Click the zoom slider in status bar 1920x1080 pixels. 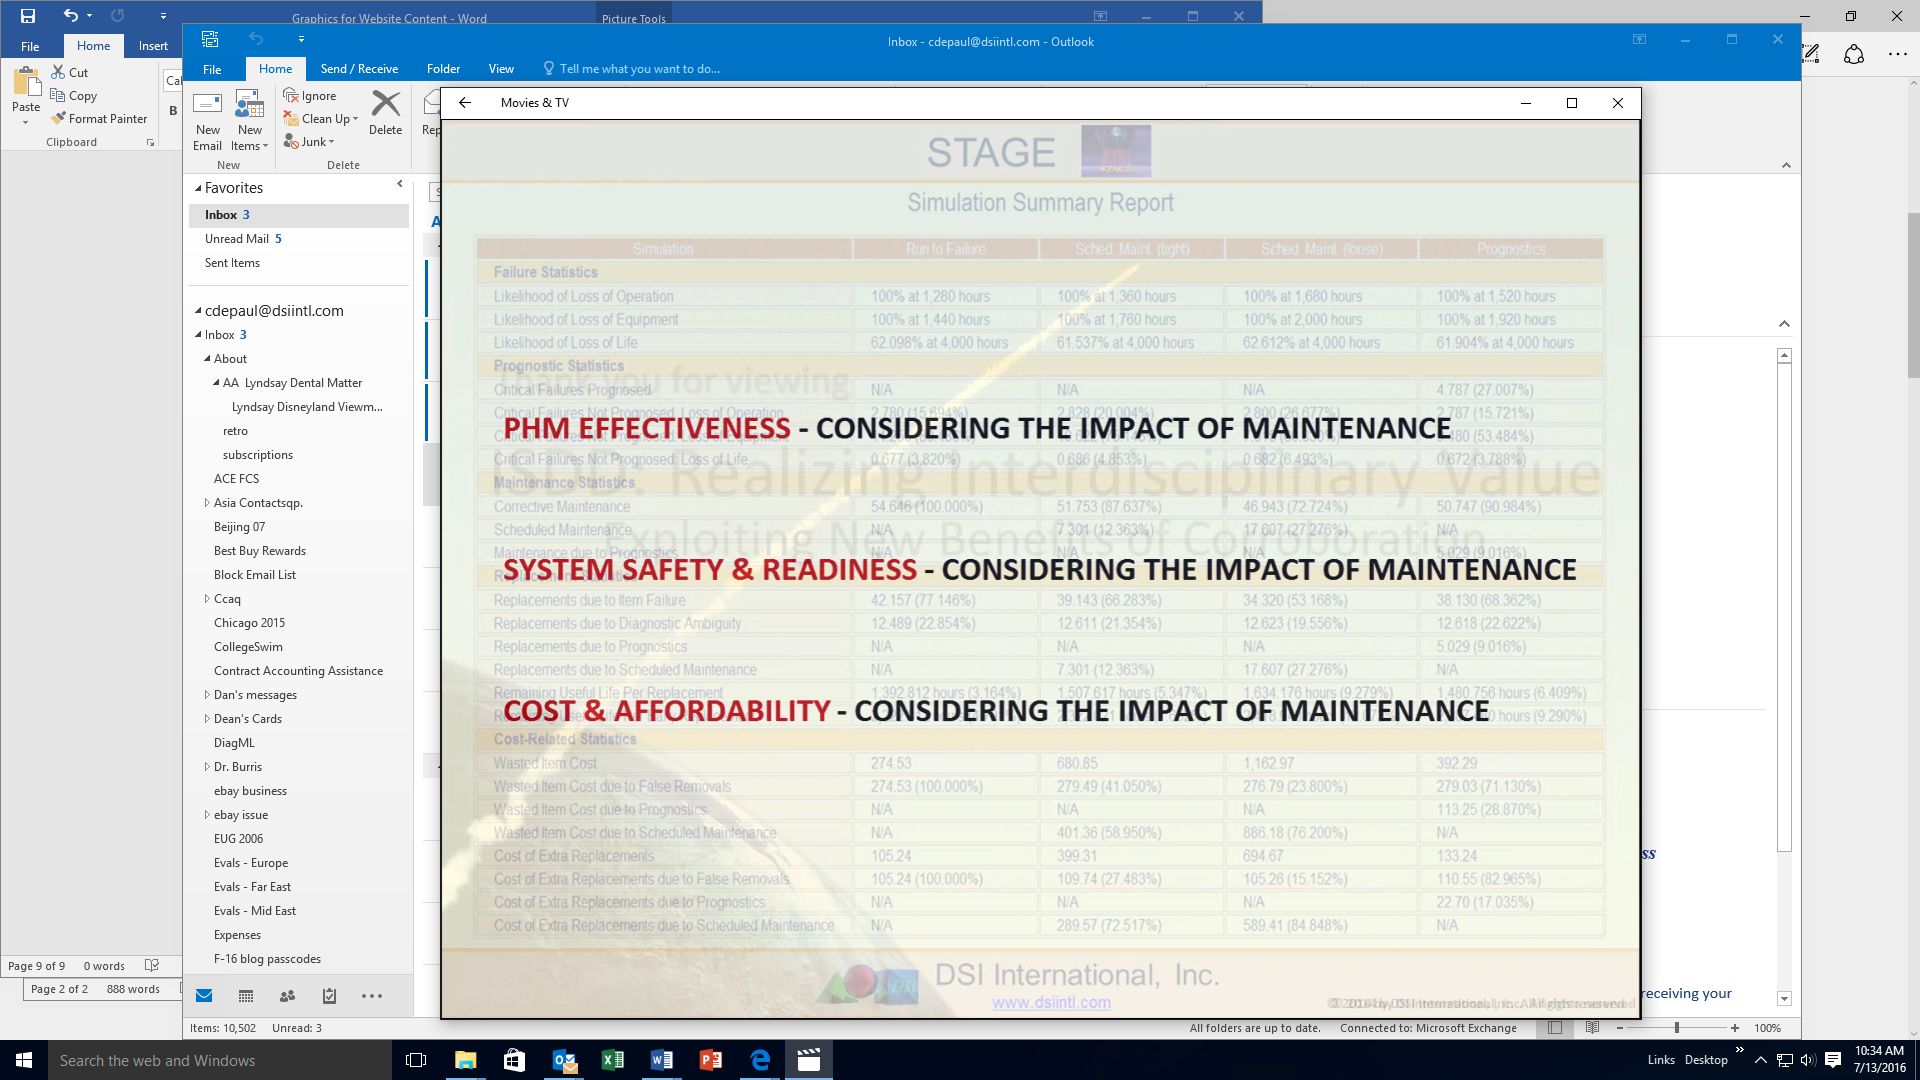pyautogui.click(x=1677, y=1028)
